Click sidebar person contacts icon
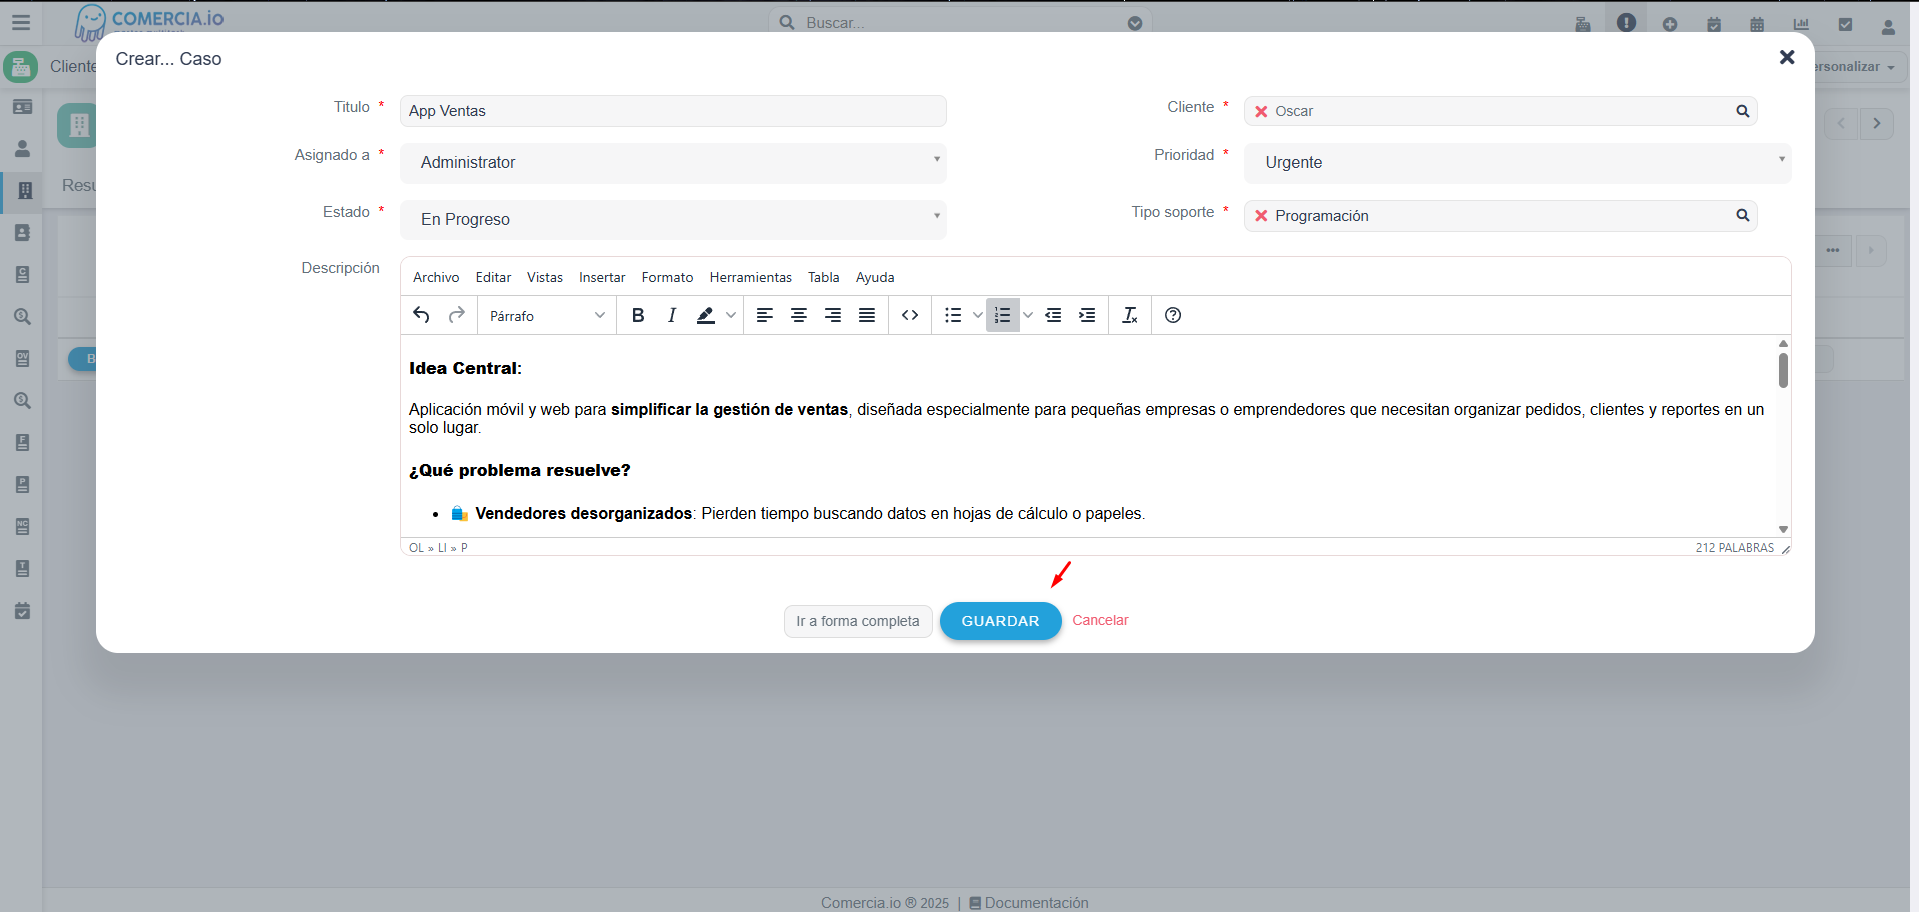 (x=22, y=149)
